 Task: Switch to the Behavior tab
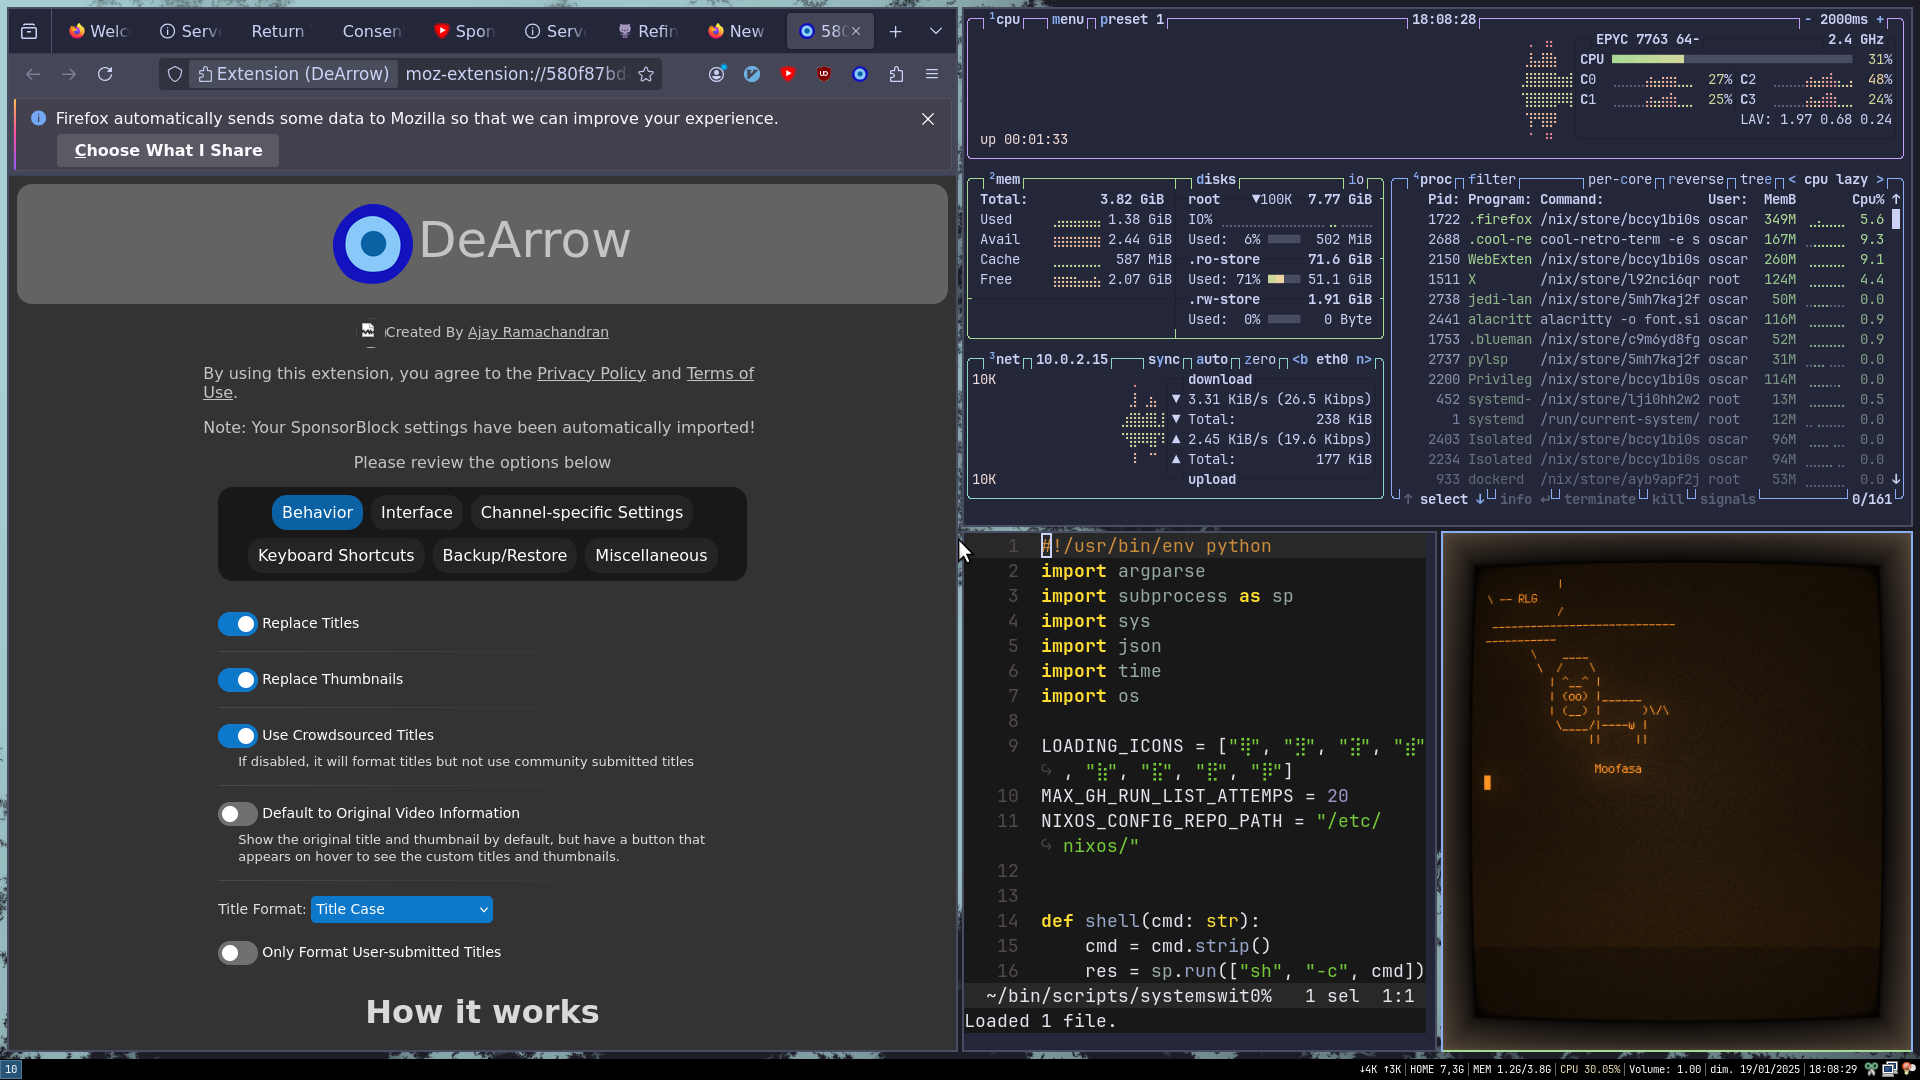coord(317,513)
